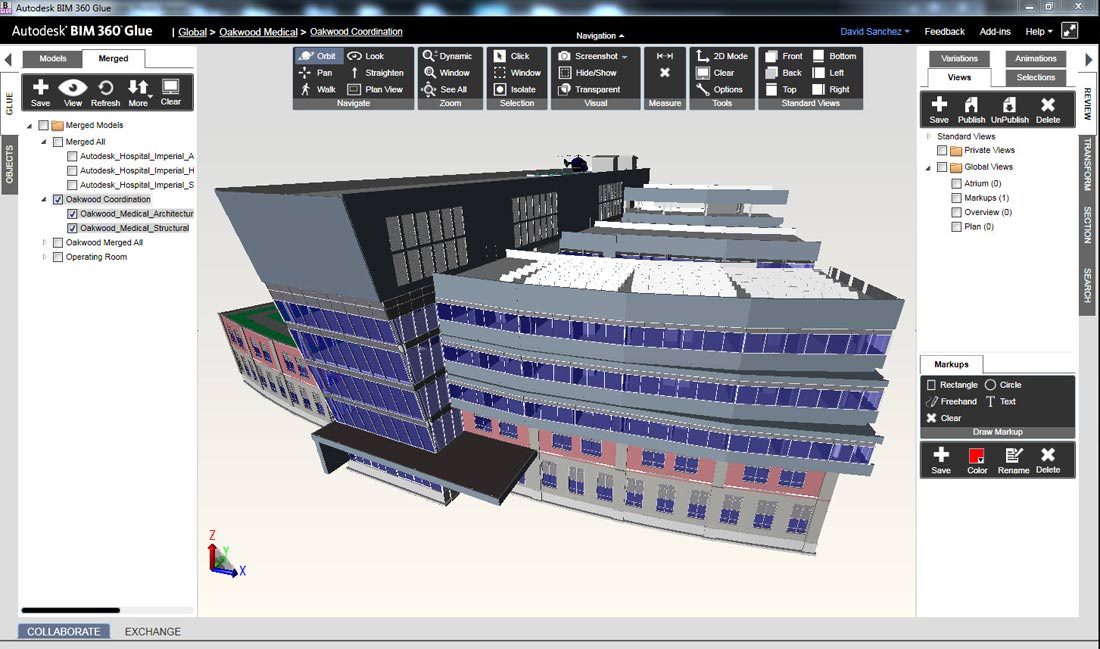This screenshot has width=1100, height=649.
Task: Open Tools Options
Action: tap(719, 90)
